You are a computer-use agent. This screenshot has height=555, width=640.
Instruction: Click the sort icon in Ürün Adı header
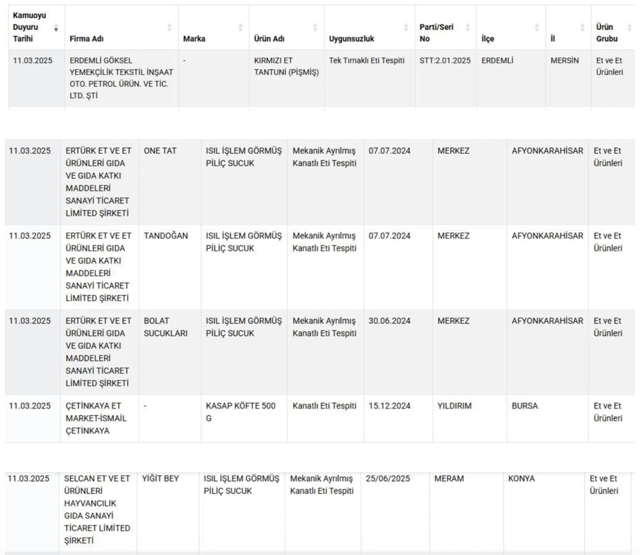pos(316,27)
